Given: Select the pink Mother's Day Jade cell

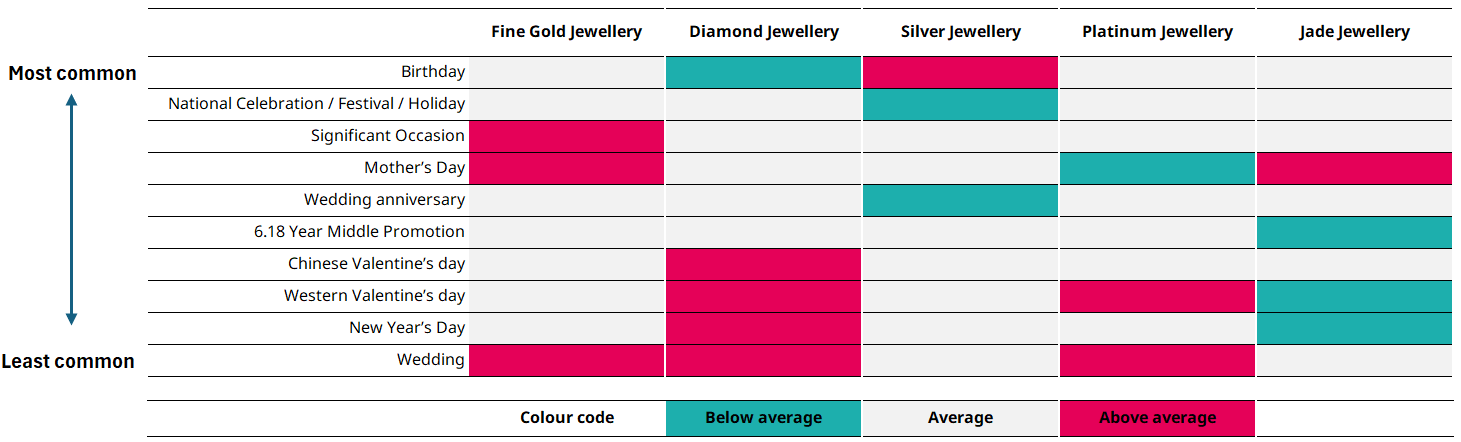Looking at the screenshot, I should (1354, 168).
